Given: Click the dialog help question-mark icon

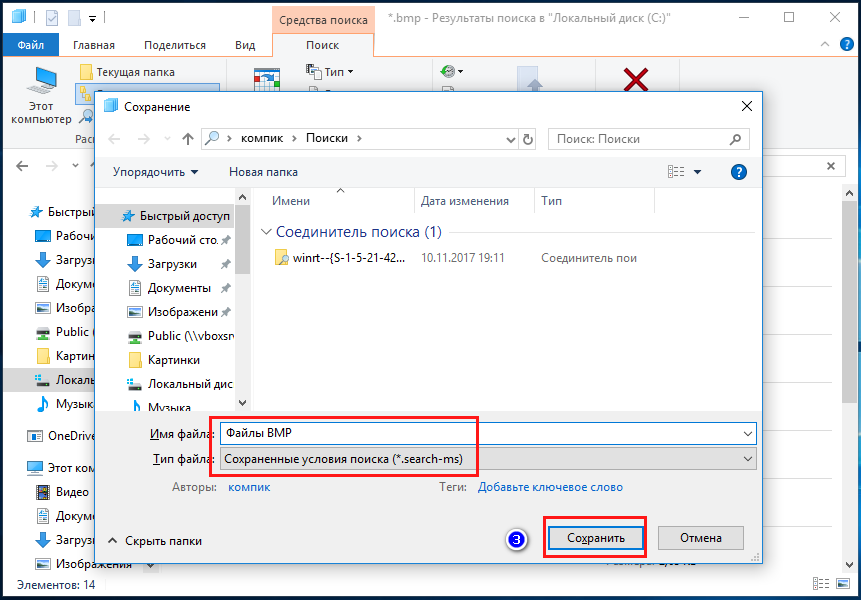Looking at the screenshot, I should click(x=739, y=172).
